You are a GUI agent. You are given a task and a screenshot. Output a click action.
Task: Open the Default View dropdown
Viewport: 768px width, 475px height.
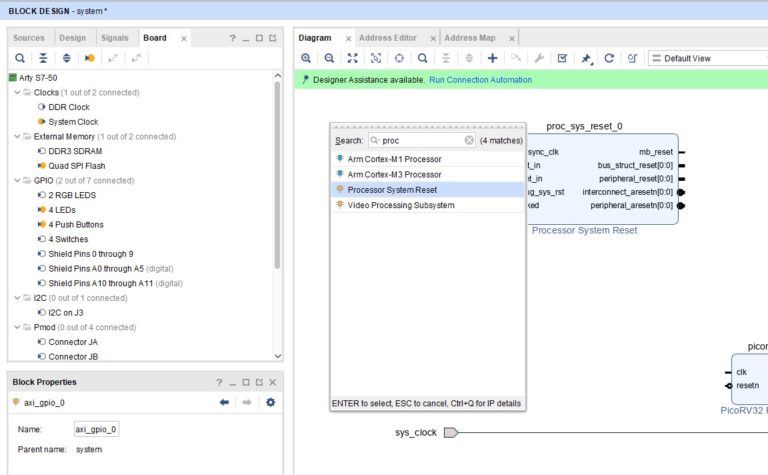coord(708,58)
